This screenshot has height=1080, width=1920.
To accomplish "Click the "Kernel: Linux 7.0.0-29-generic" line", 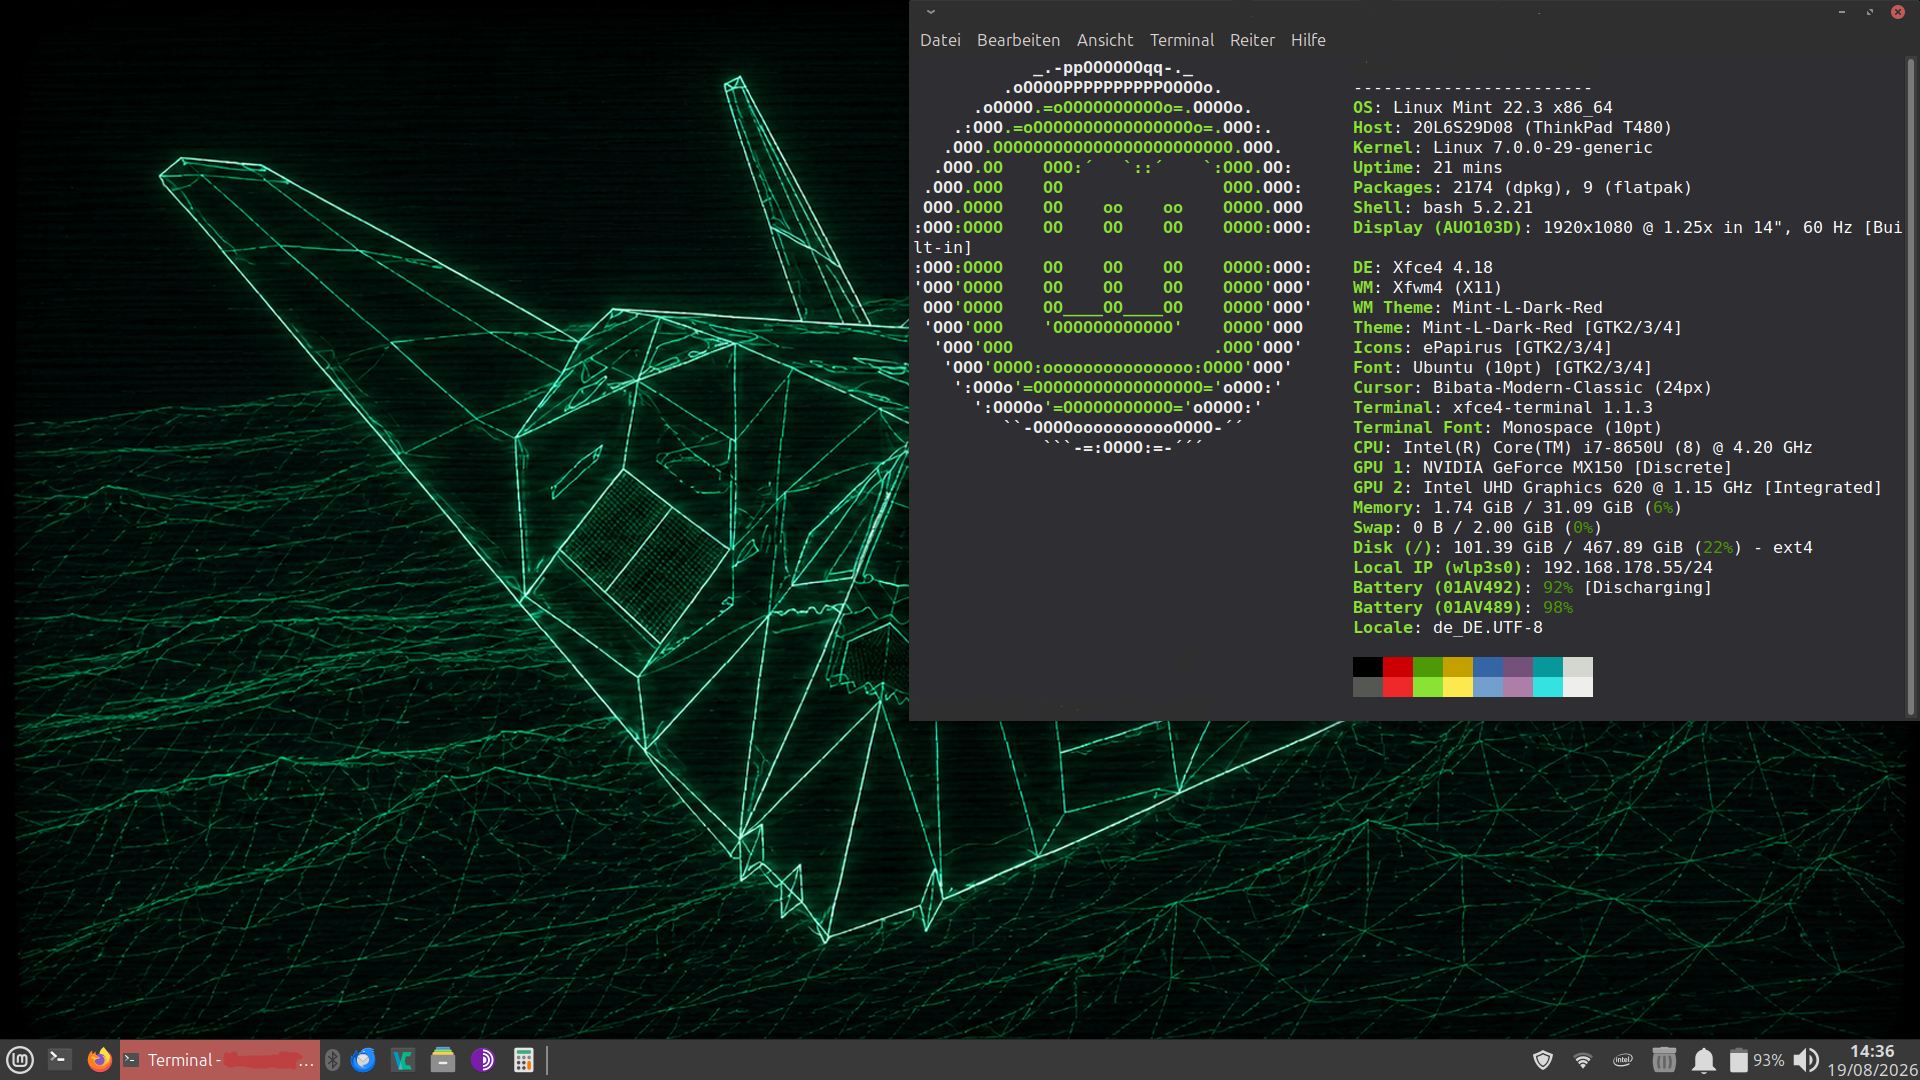I will point(1503,148).
